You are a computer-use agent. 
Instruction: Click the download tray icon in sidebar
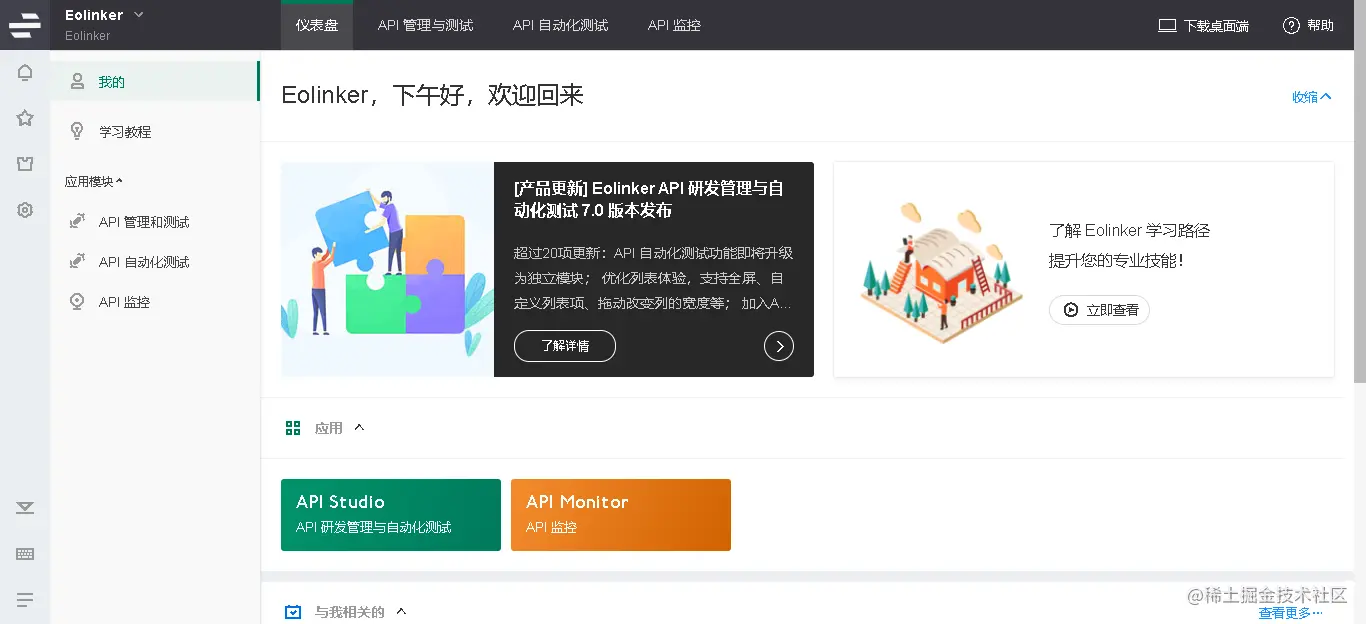pyautogui.click(x=25, y=508)
